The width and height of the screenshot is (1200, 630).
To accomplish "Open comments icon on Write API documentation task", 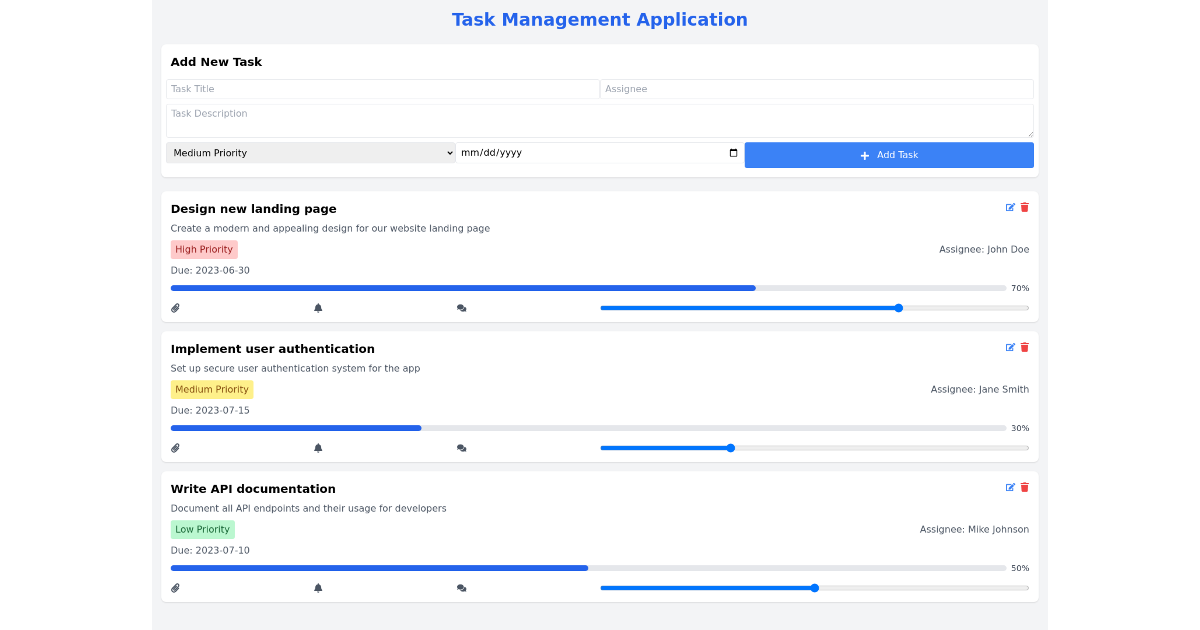I will 461,588.
